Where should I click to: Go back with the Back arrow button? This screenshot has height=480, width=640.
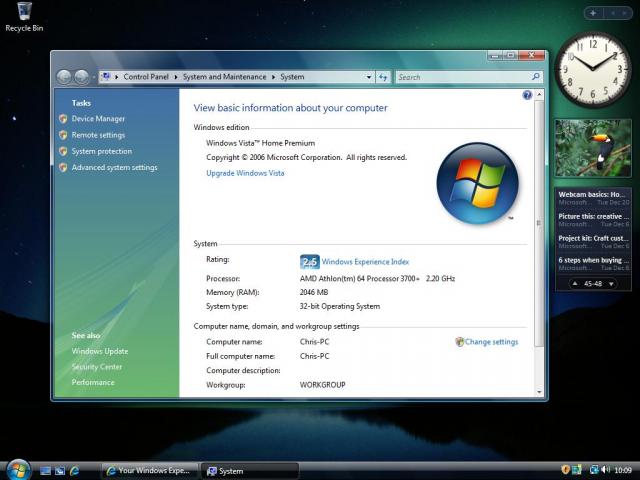(x=64, y=77)
